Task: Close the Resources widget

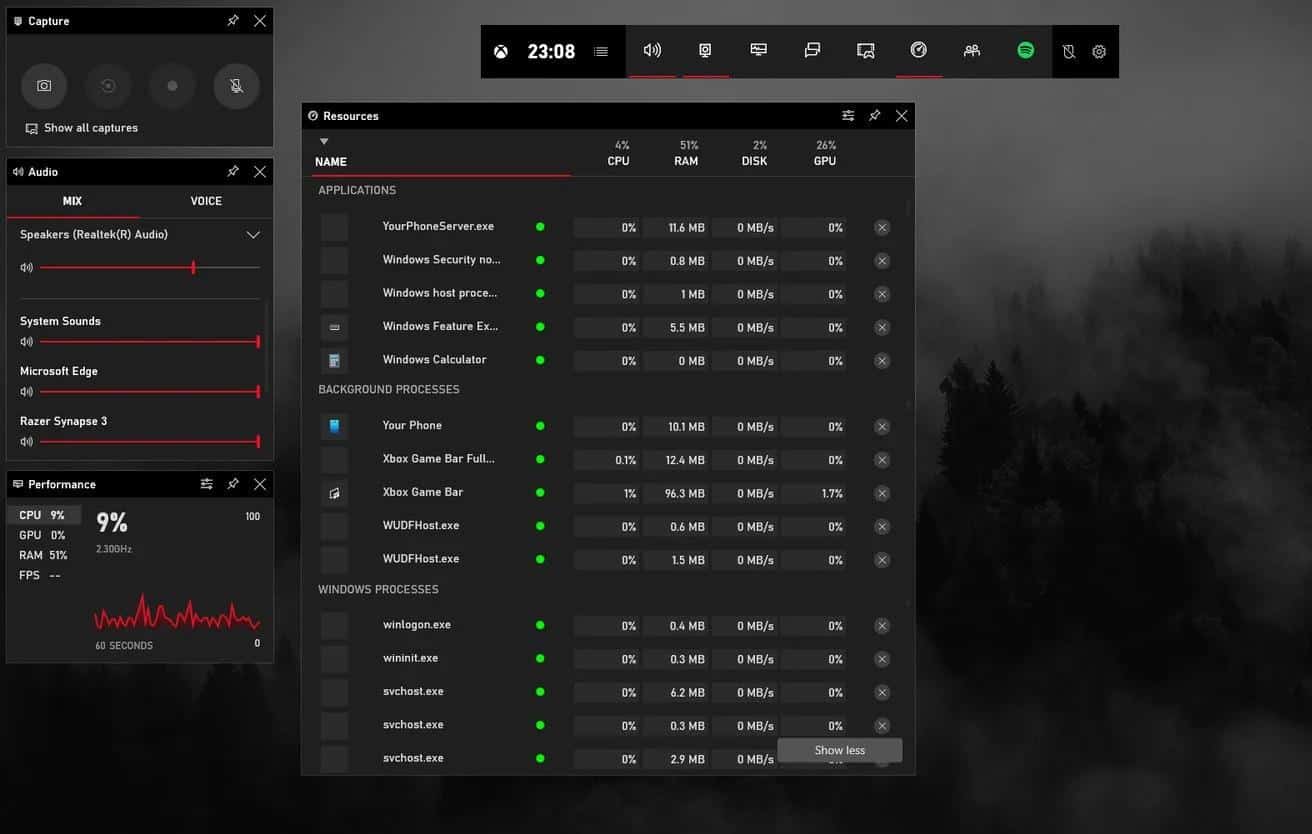Action: [901, 116]
